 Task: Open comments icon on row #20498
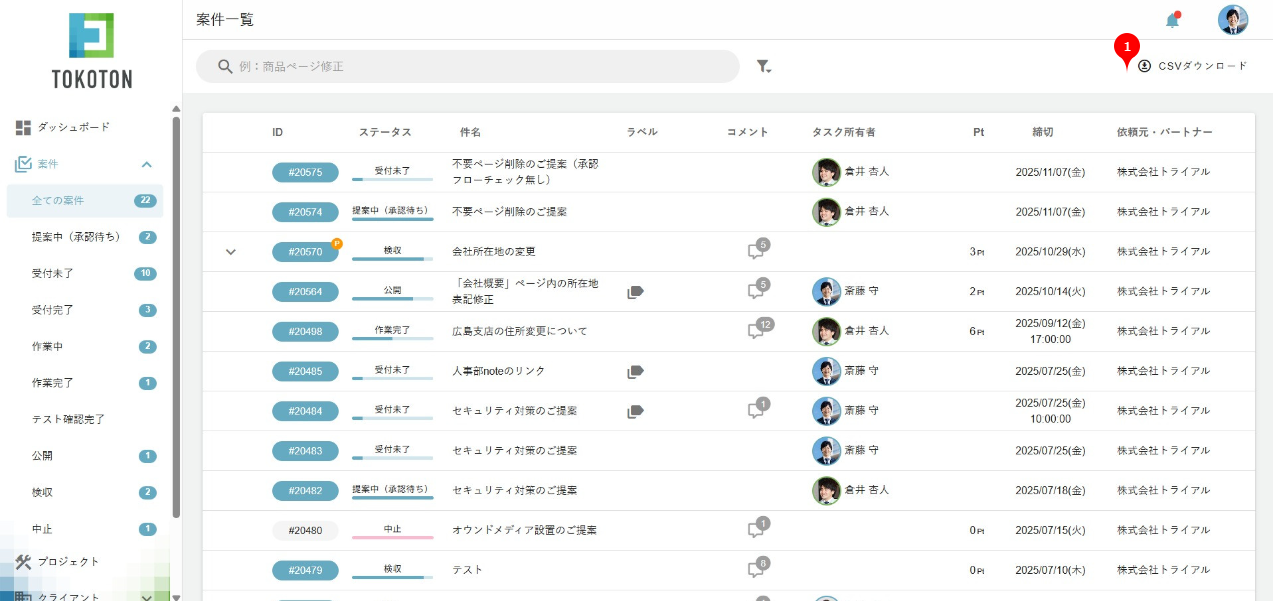tap(756, 331)
